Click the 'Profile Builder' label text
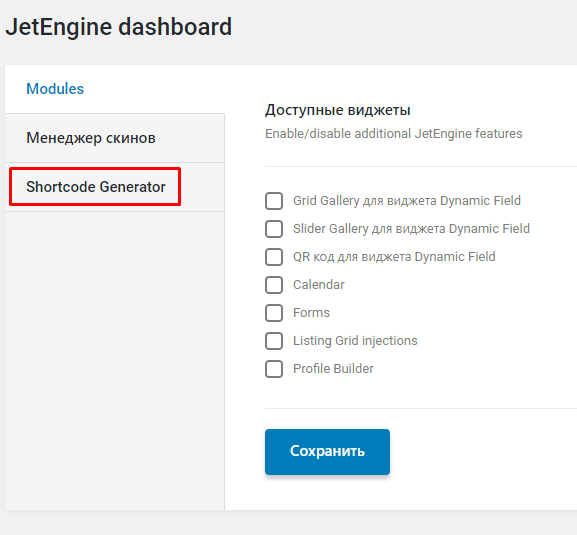Image resolution: width=577 pixels, height=535 pixels. click(x=333, y=369)
